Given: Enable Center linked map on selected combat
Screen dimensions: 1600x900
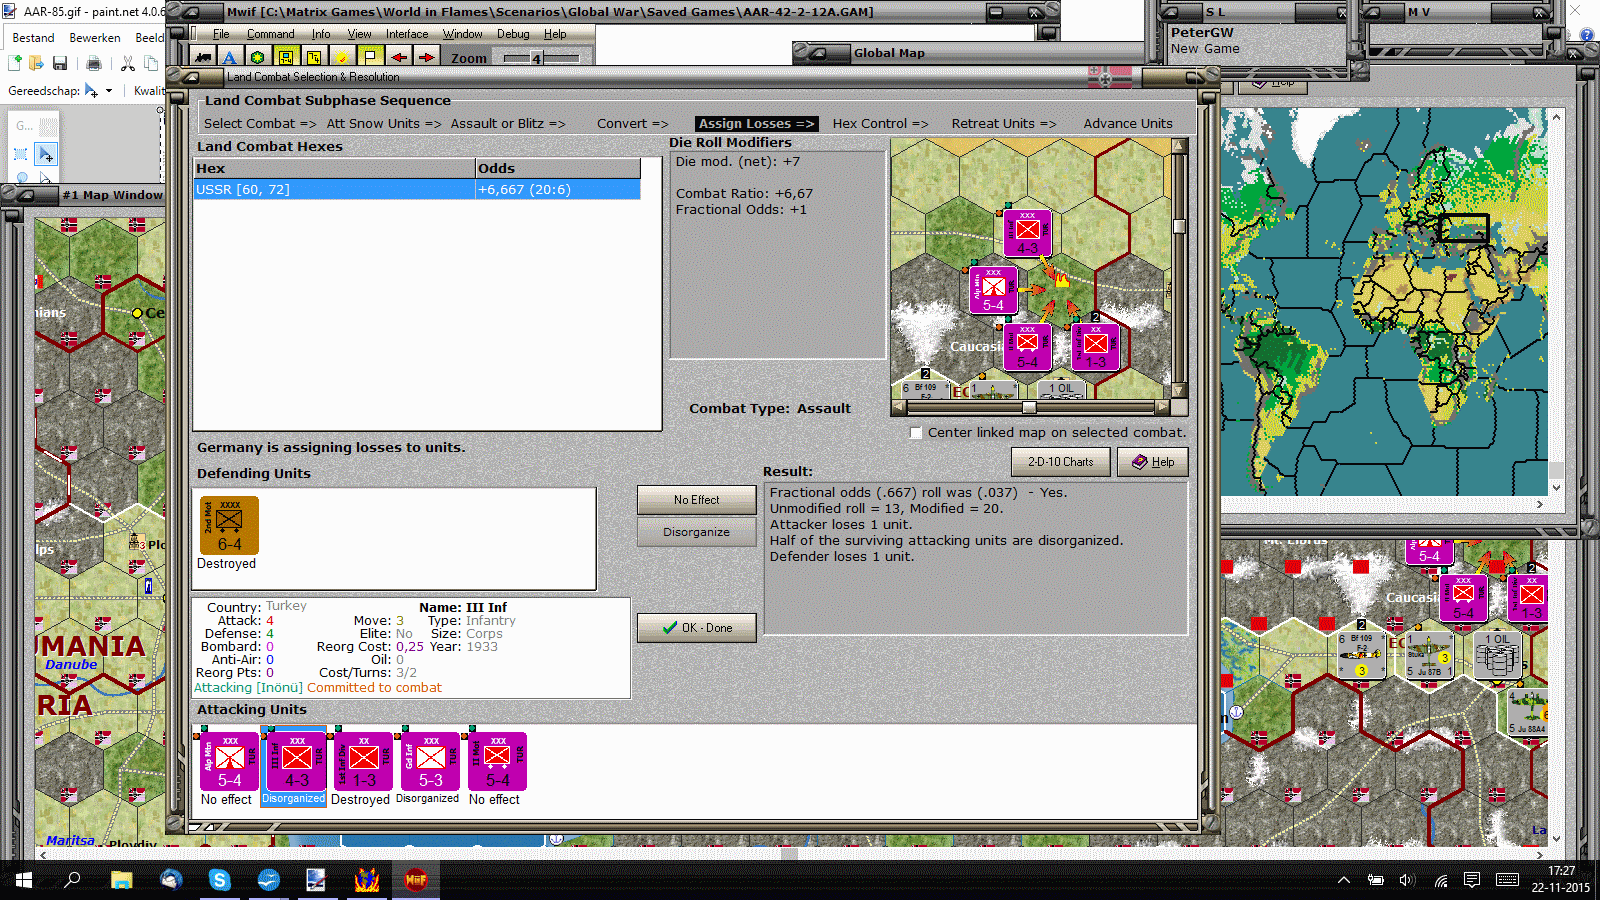Looking at the screenshot, I should pyautogui.click(x=916, y=433).
